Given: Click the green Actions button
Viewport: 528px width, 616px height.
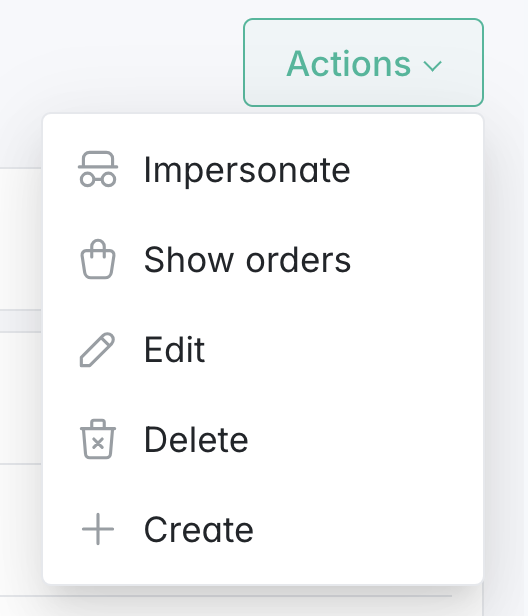Looking at the screenshot, I should [x=363, y=62].
